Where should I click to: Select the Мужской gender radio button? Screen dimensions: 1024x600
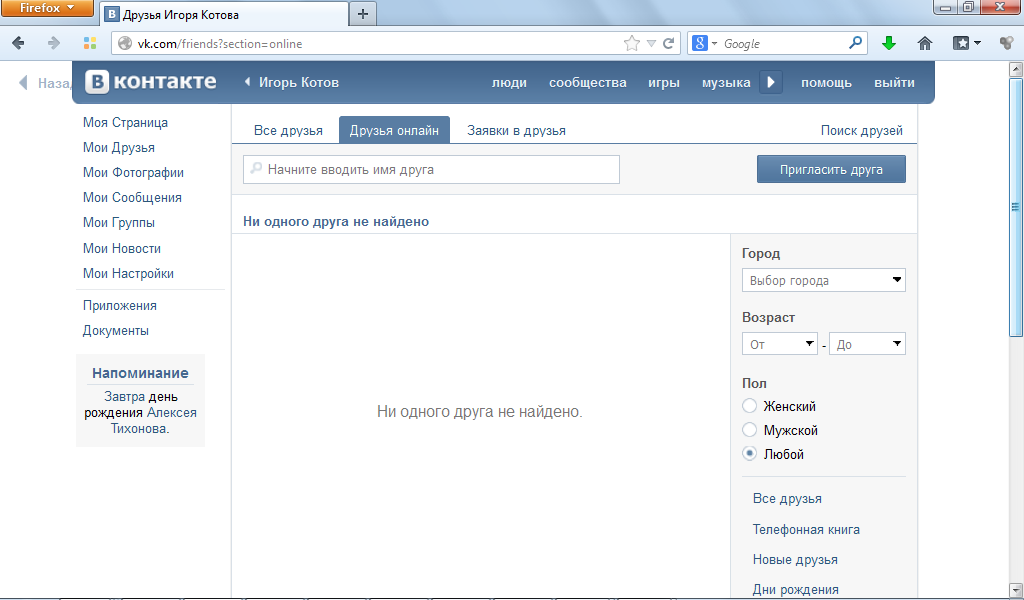[x=750, y=430]
